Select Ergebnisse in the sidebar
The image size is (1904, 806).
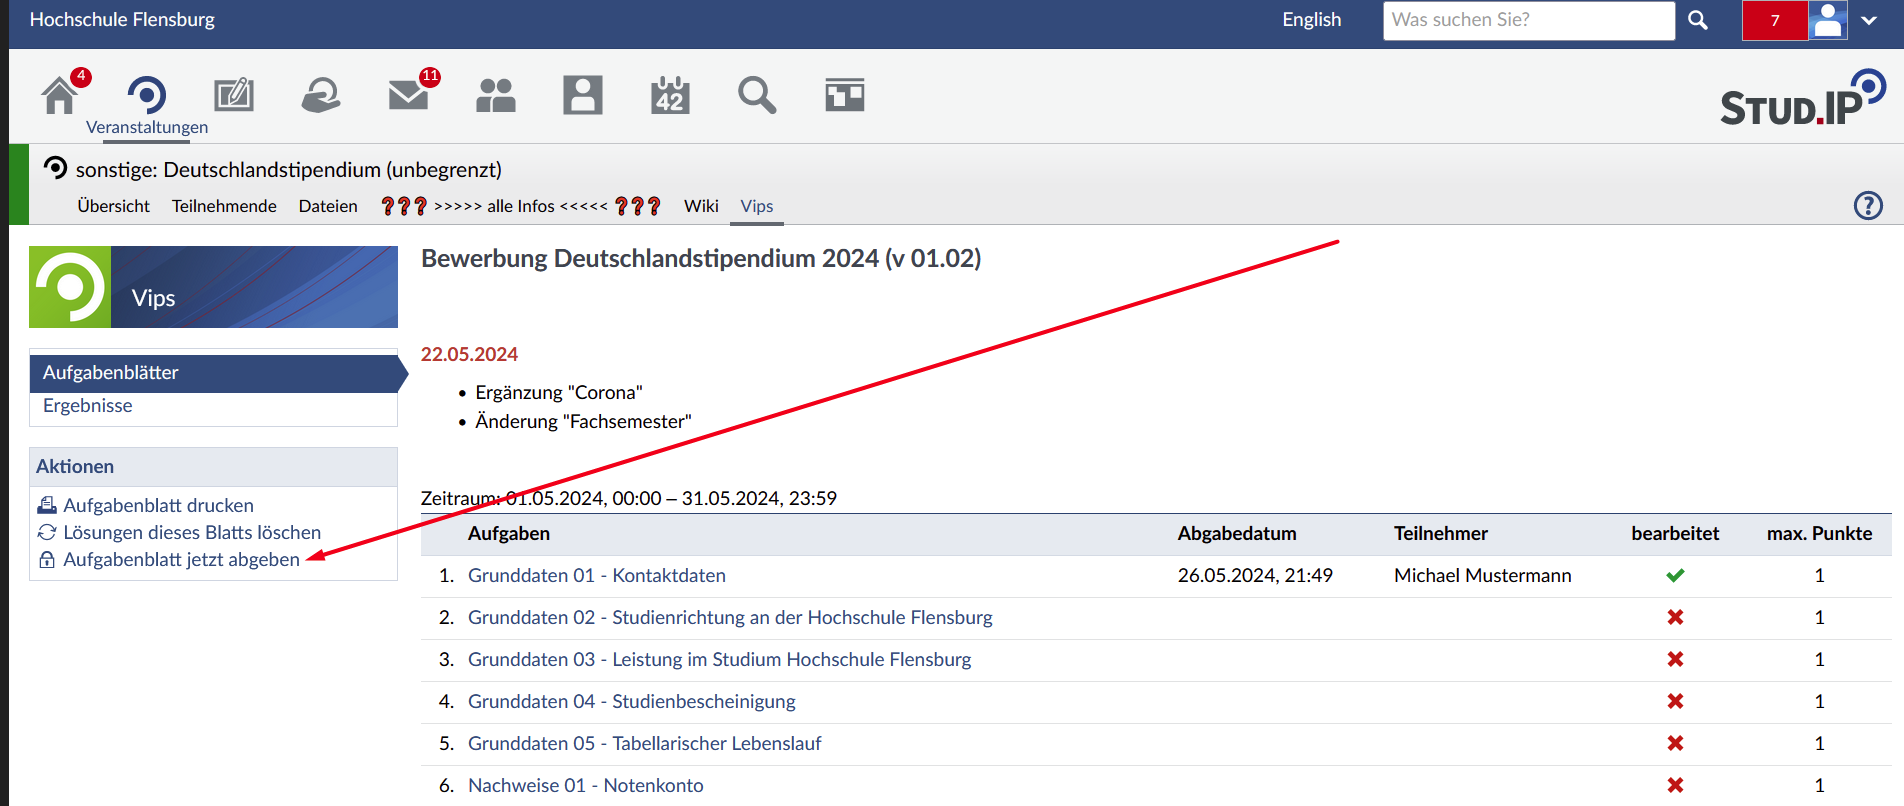88,406
